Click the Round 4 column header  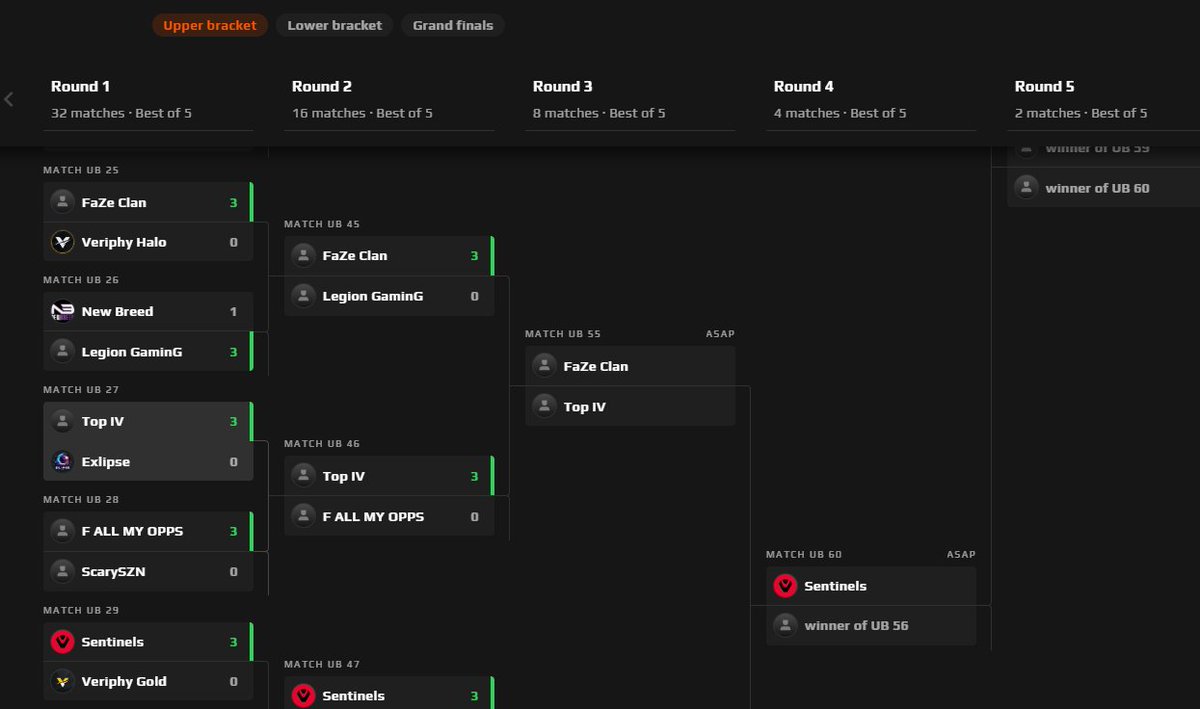pos(804,86)
